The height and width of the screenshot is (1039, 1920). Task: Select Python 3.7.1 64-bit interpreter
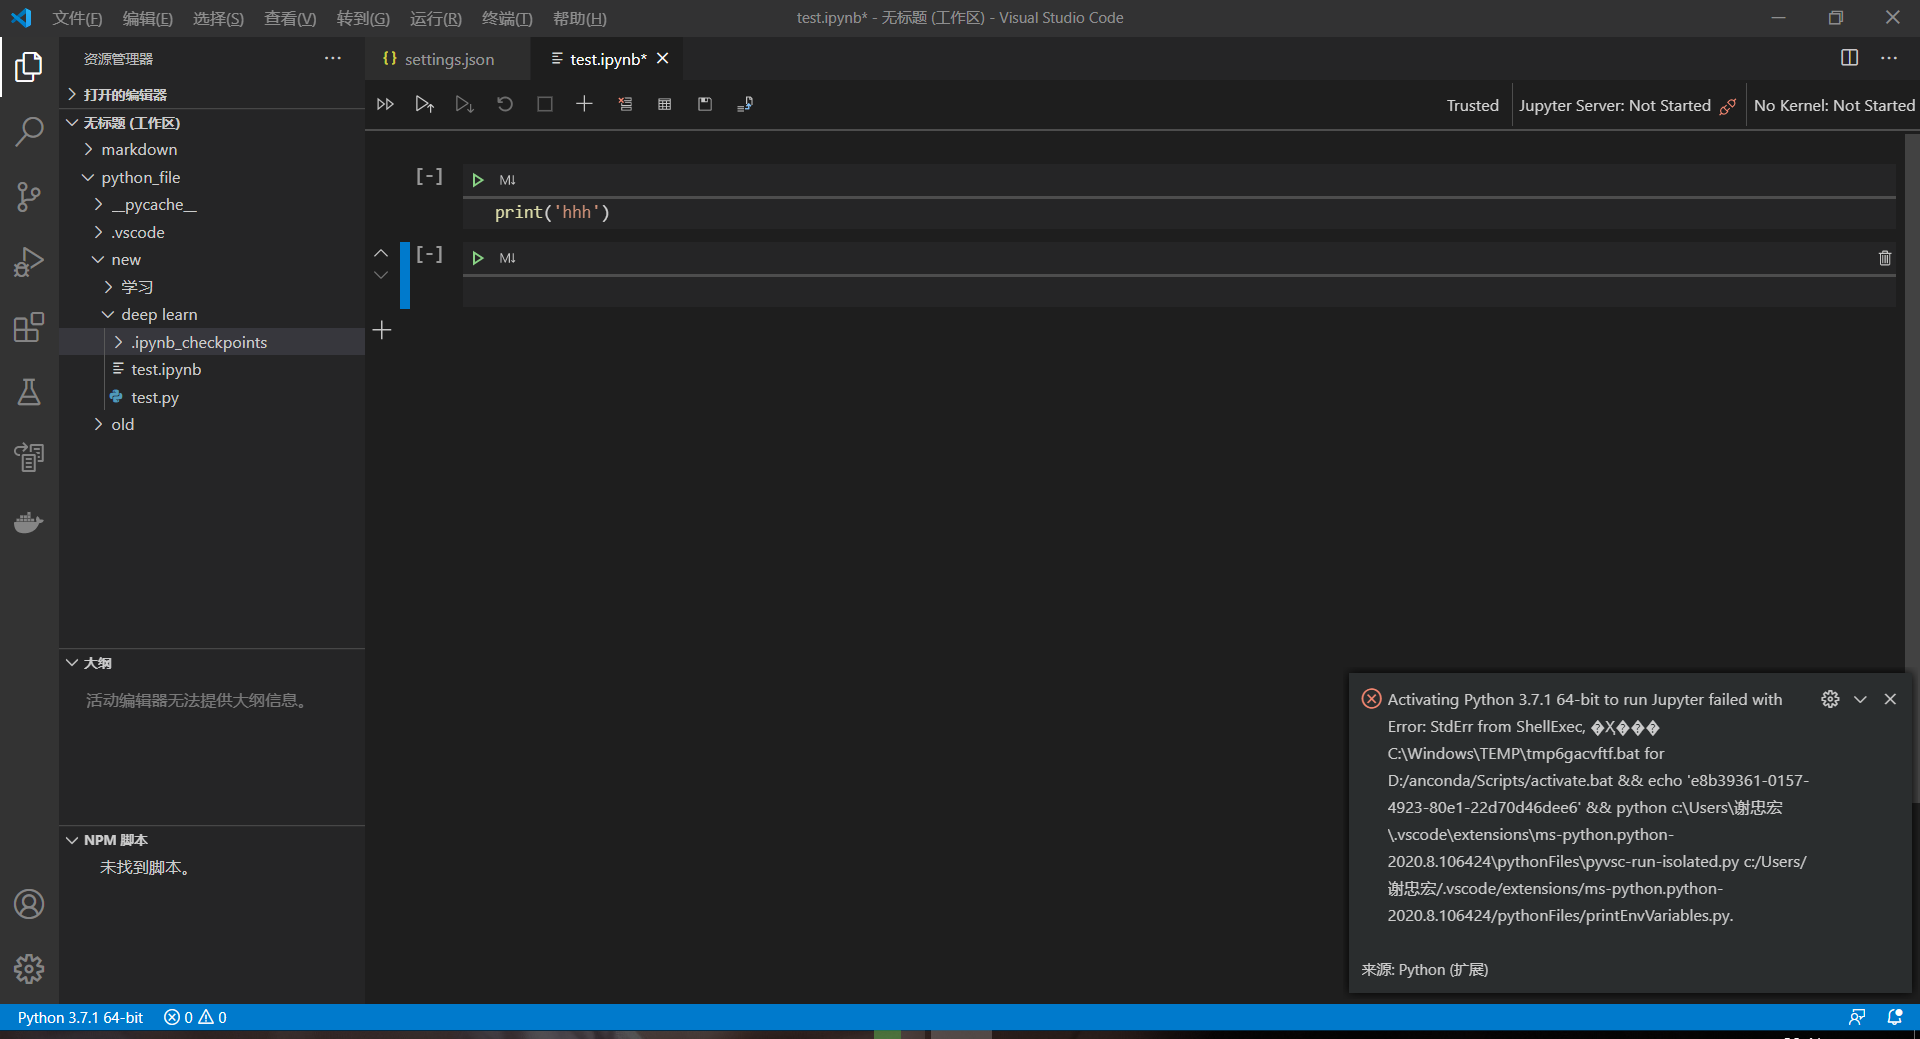pos(80,1017)
